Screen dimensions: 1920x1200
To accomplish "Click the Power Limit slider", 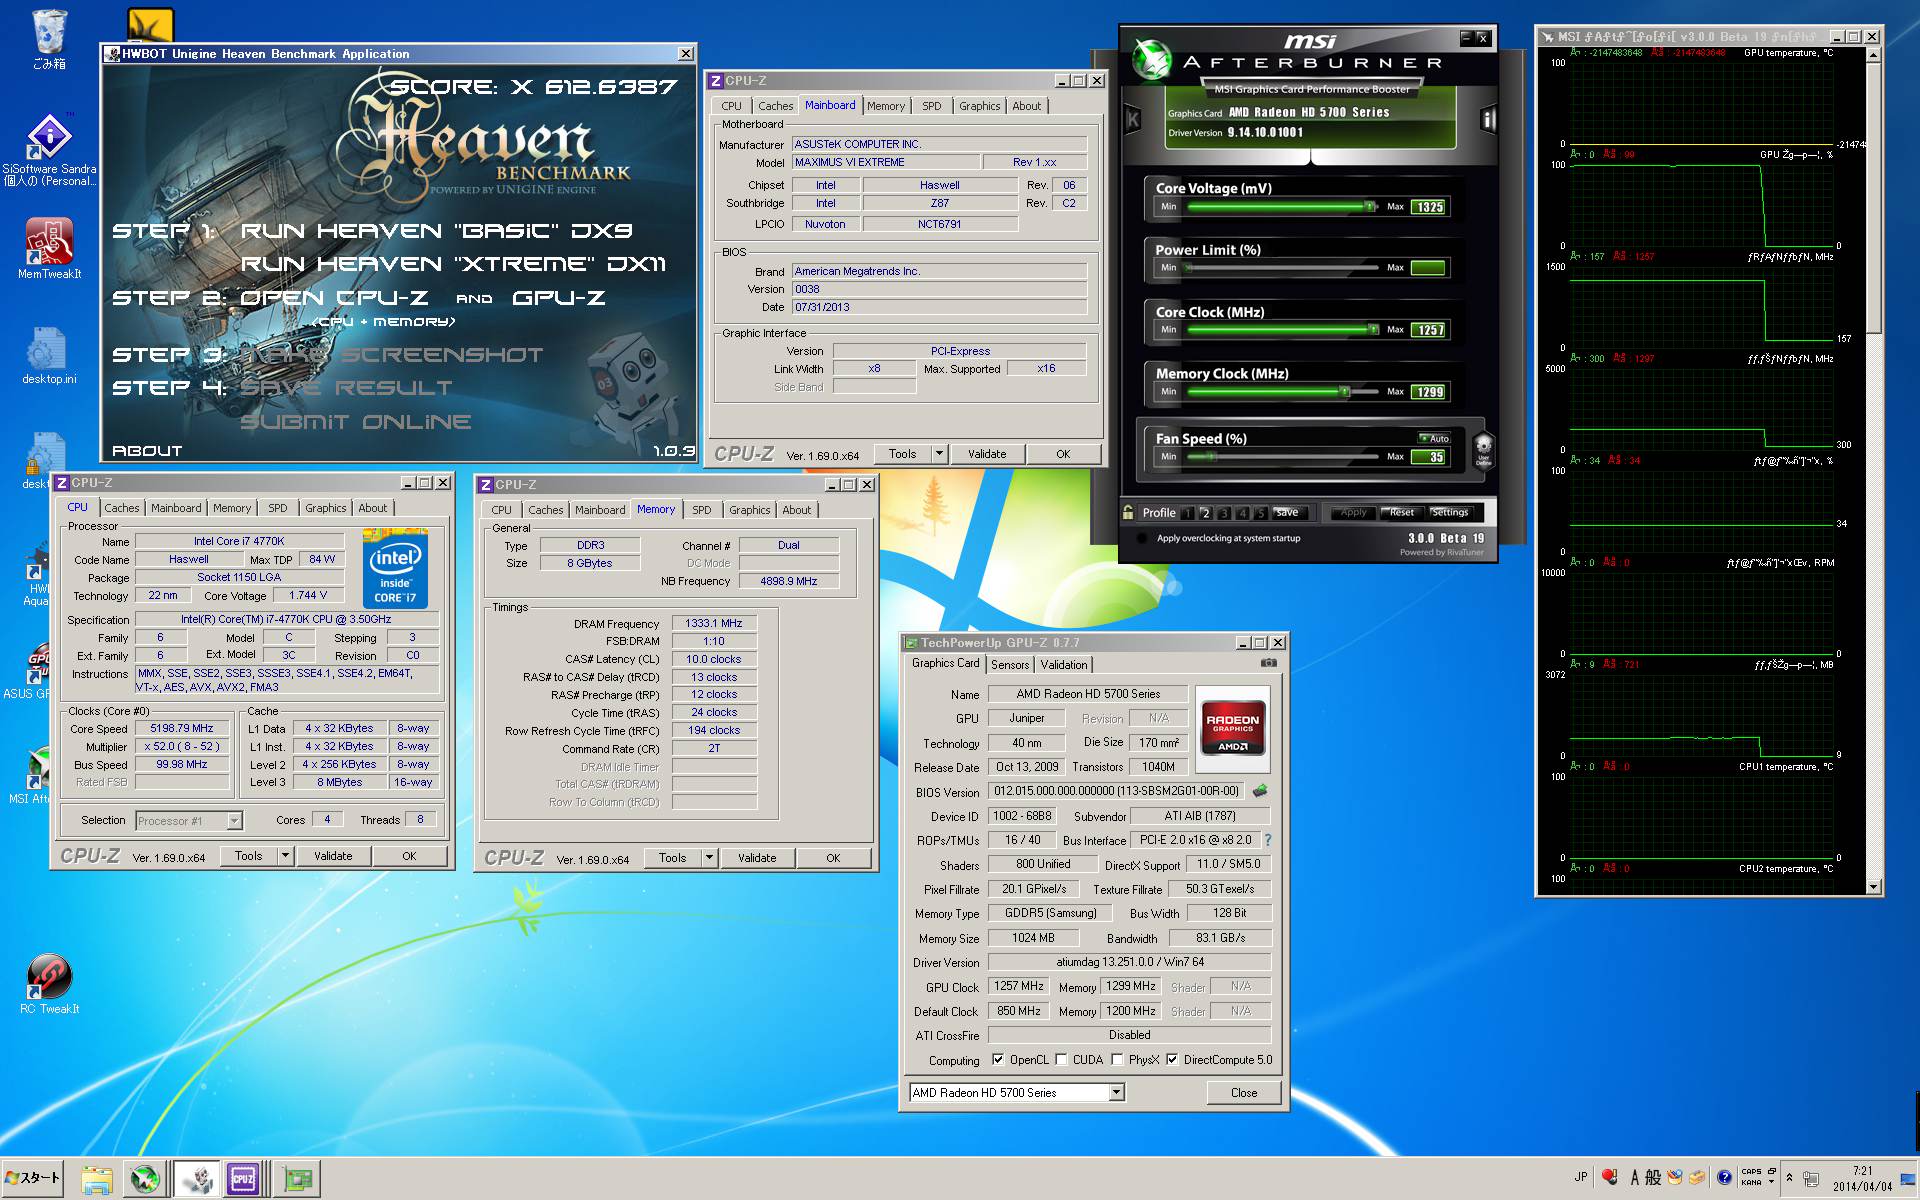I will click(1283, 268).
